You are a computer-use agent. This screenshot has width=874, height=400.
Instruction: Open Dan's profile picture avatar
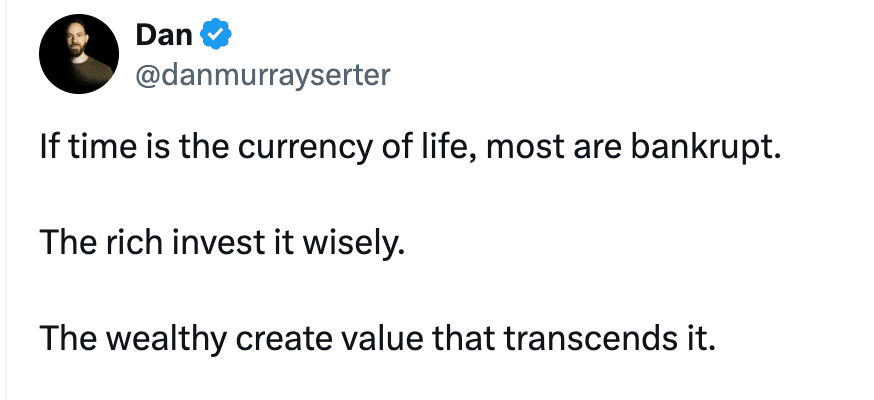point(79,54)
